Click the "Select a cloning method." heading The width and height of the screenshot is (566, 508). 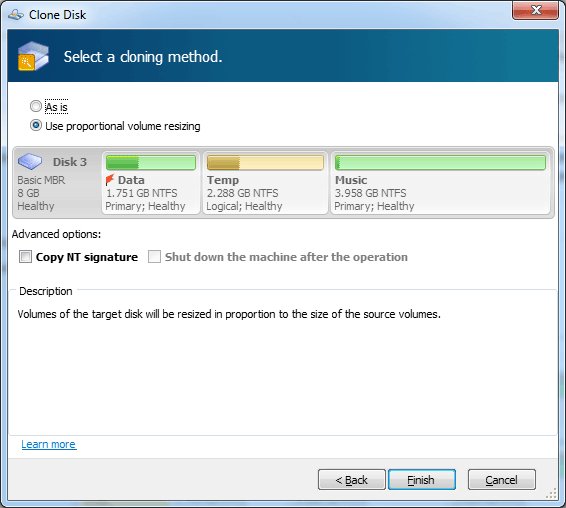tap(143, 57)
